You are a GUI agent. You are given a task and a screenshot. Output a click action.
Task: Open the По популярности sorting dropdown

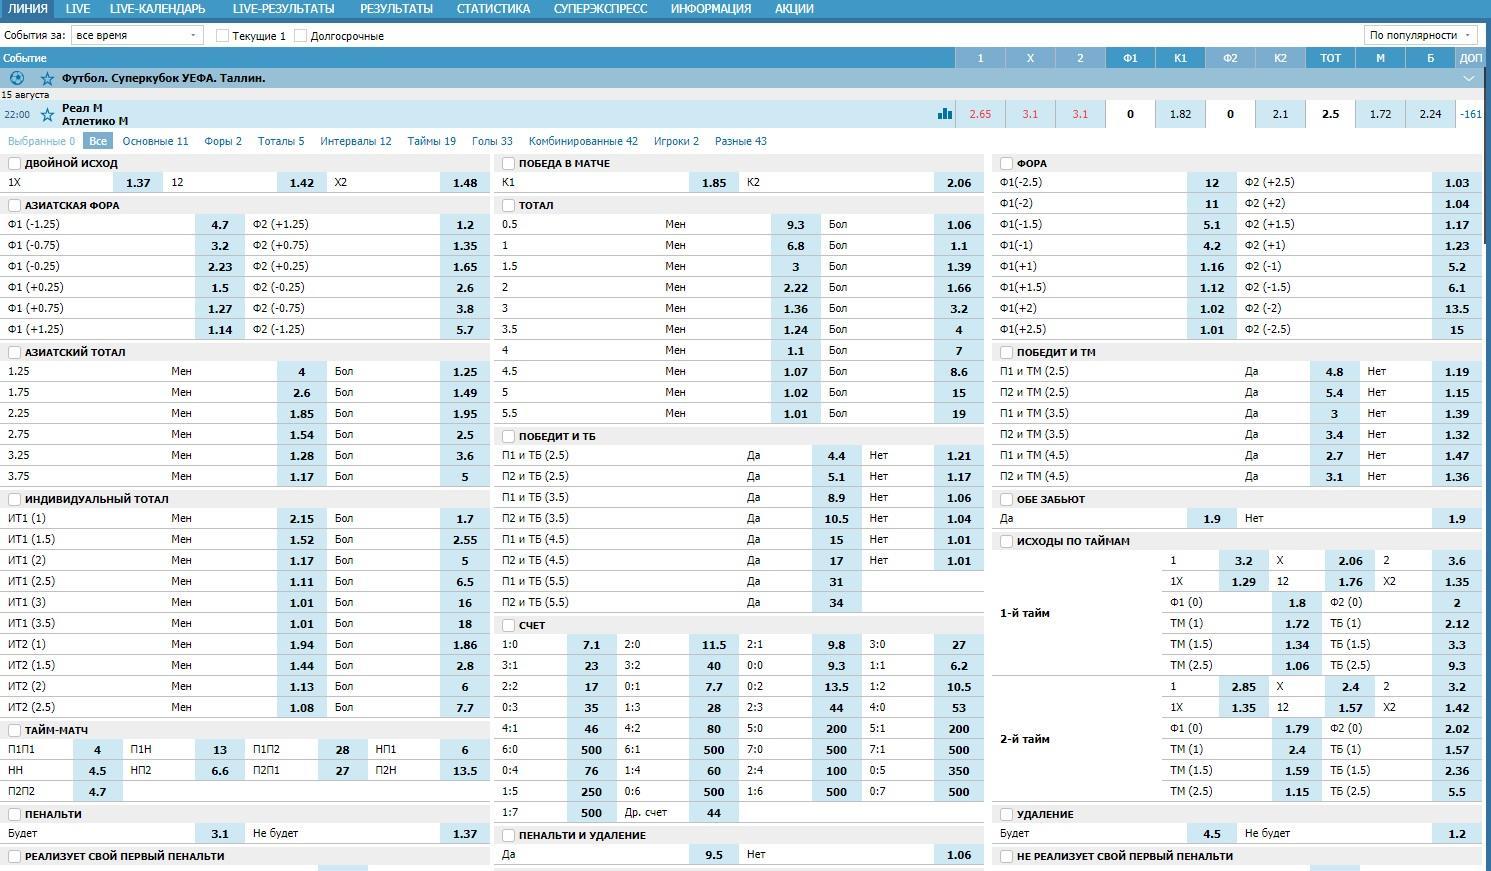(1421, 35)
